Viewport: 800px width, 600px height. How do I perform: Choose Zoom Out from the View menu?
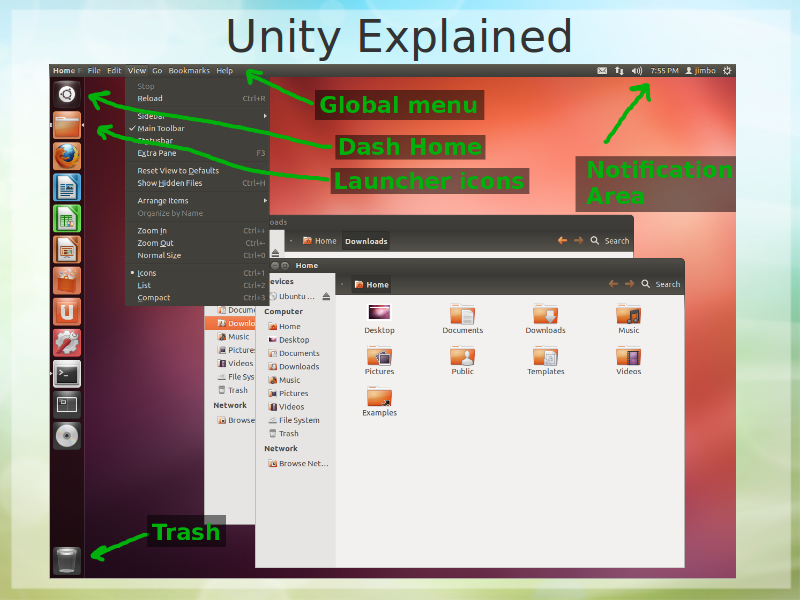click(x=197, y=243)
